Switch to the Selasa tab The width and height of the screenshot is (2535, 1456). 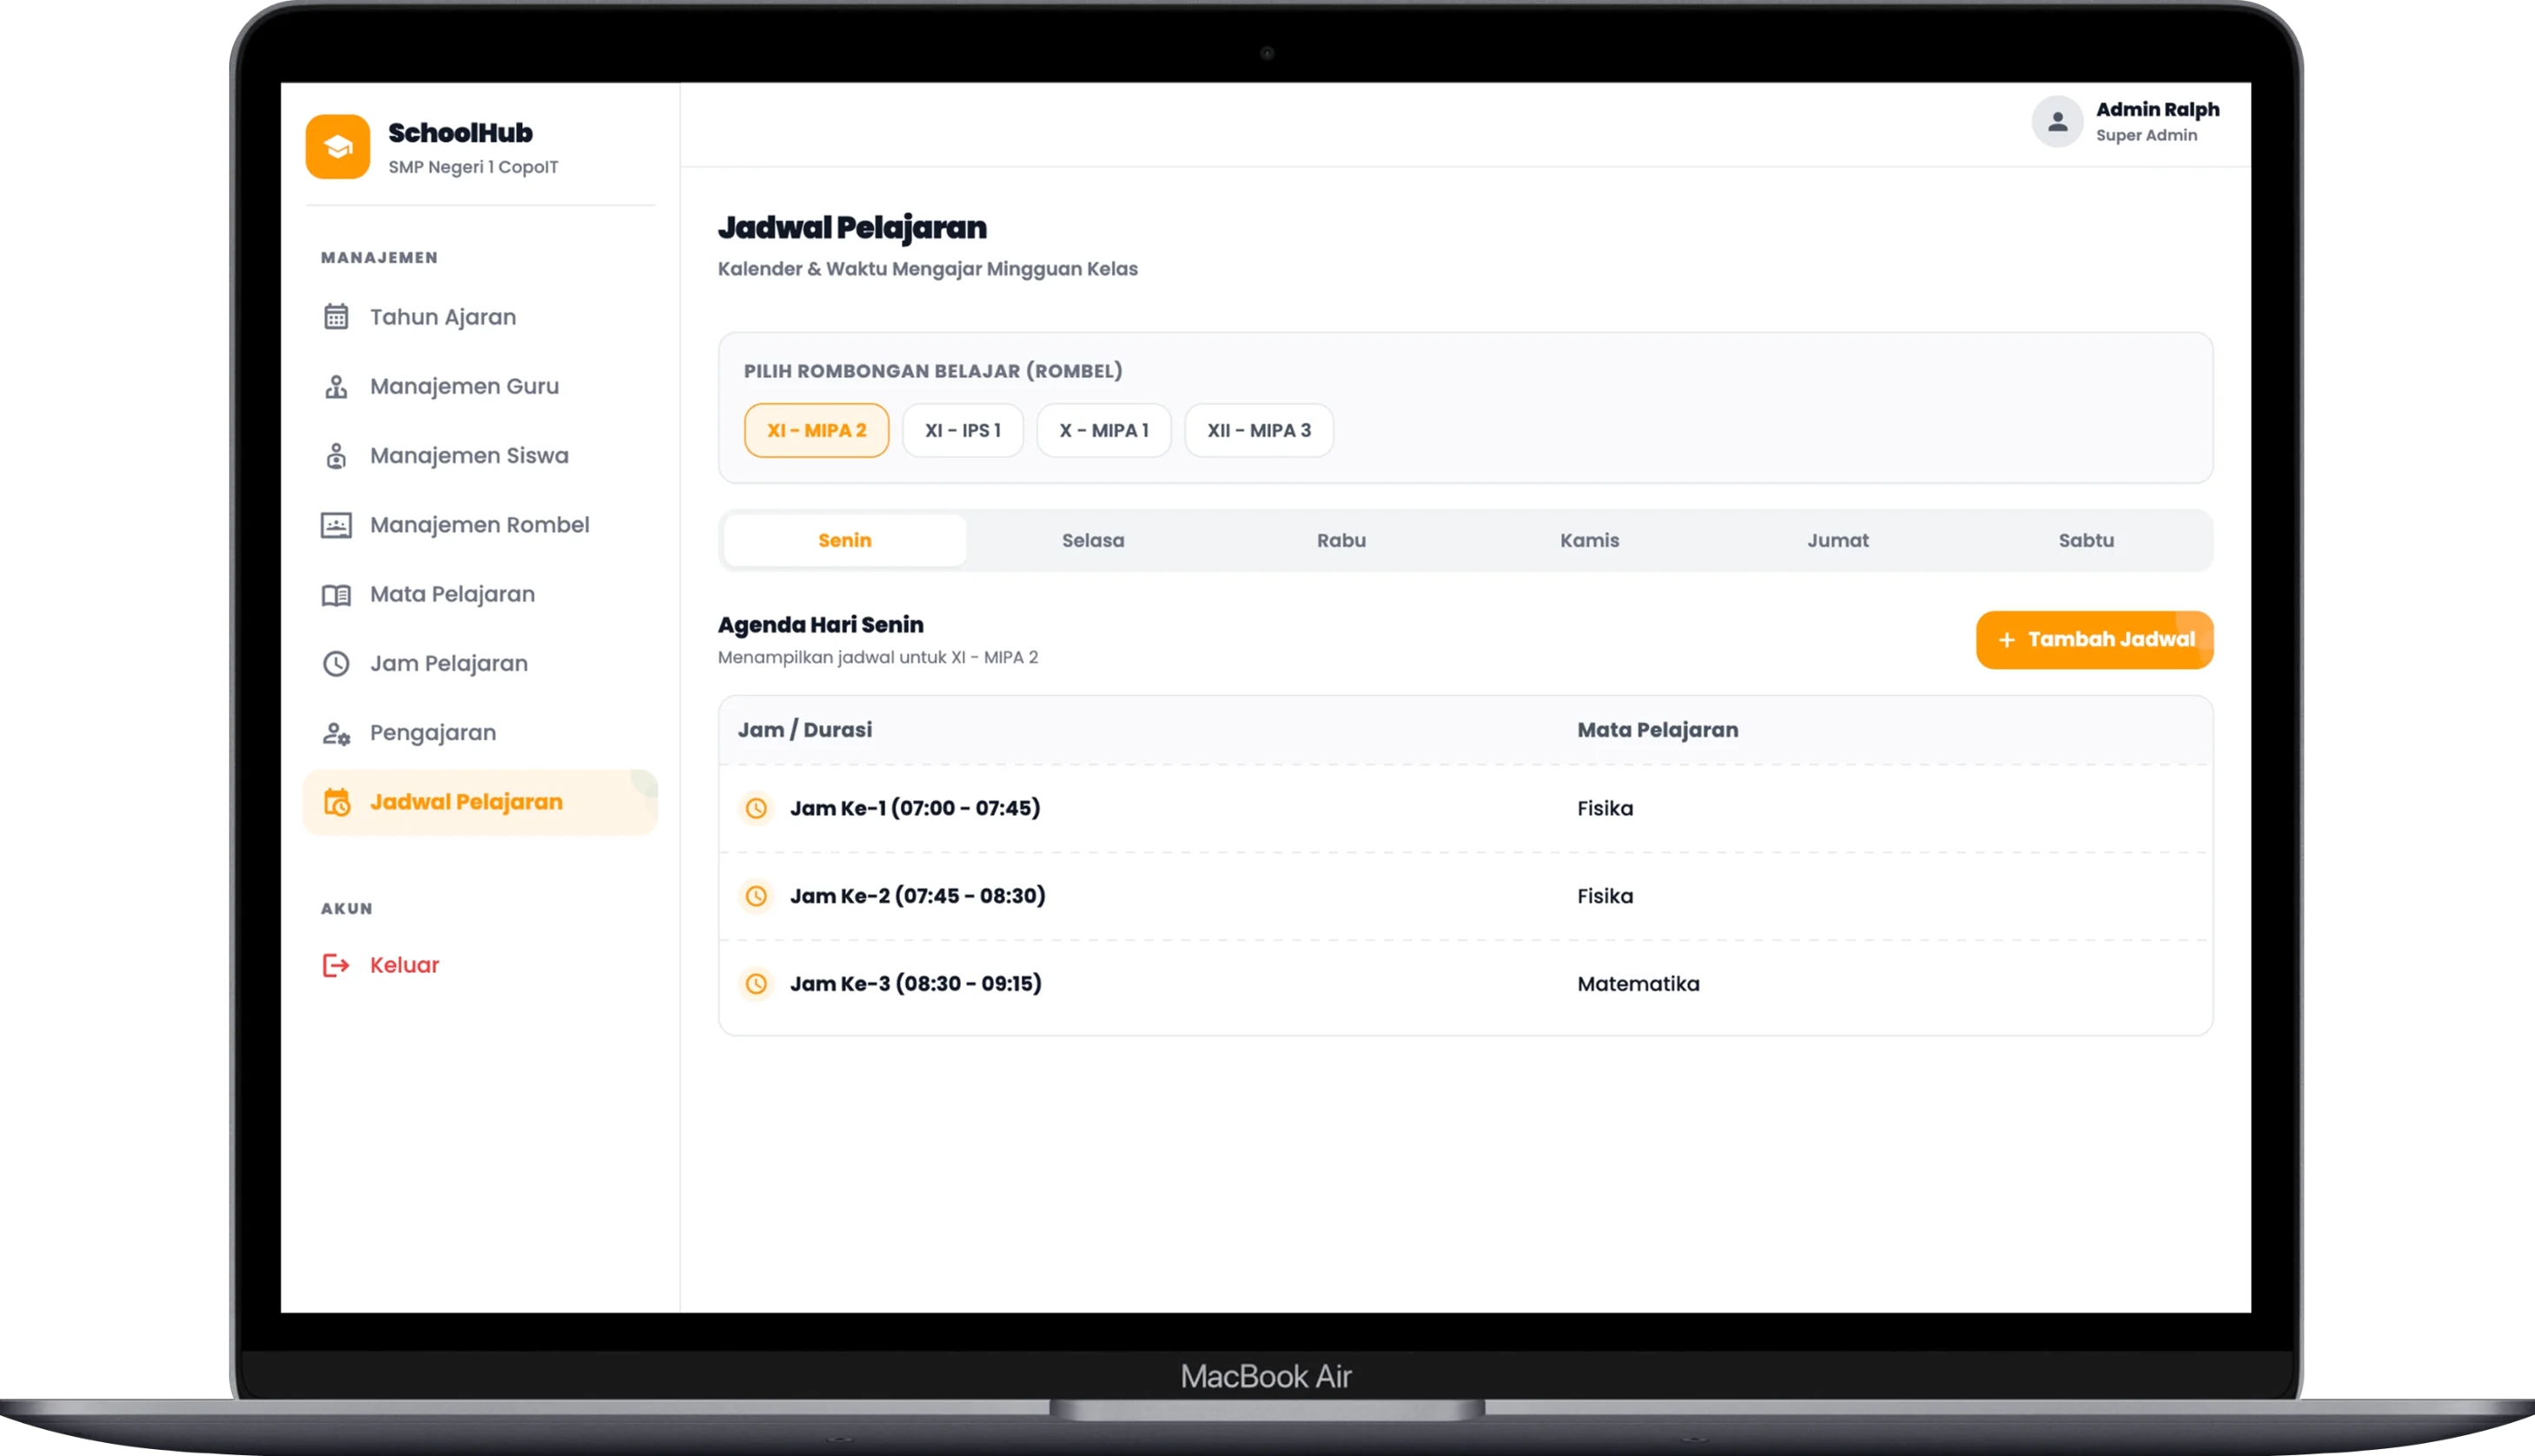(1092, 541)
